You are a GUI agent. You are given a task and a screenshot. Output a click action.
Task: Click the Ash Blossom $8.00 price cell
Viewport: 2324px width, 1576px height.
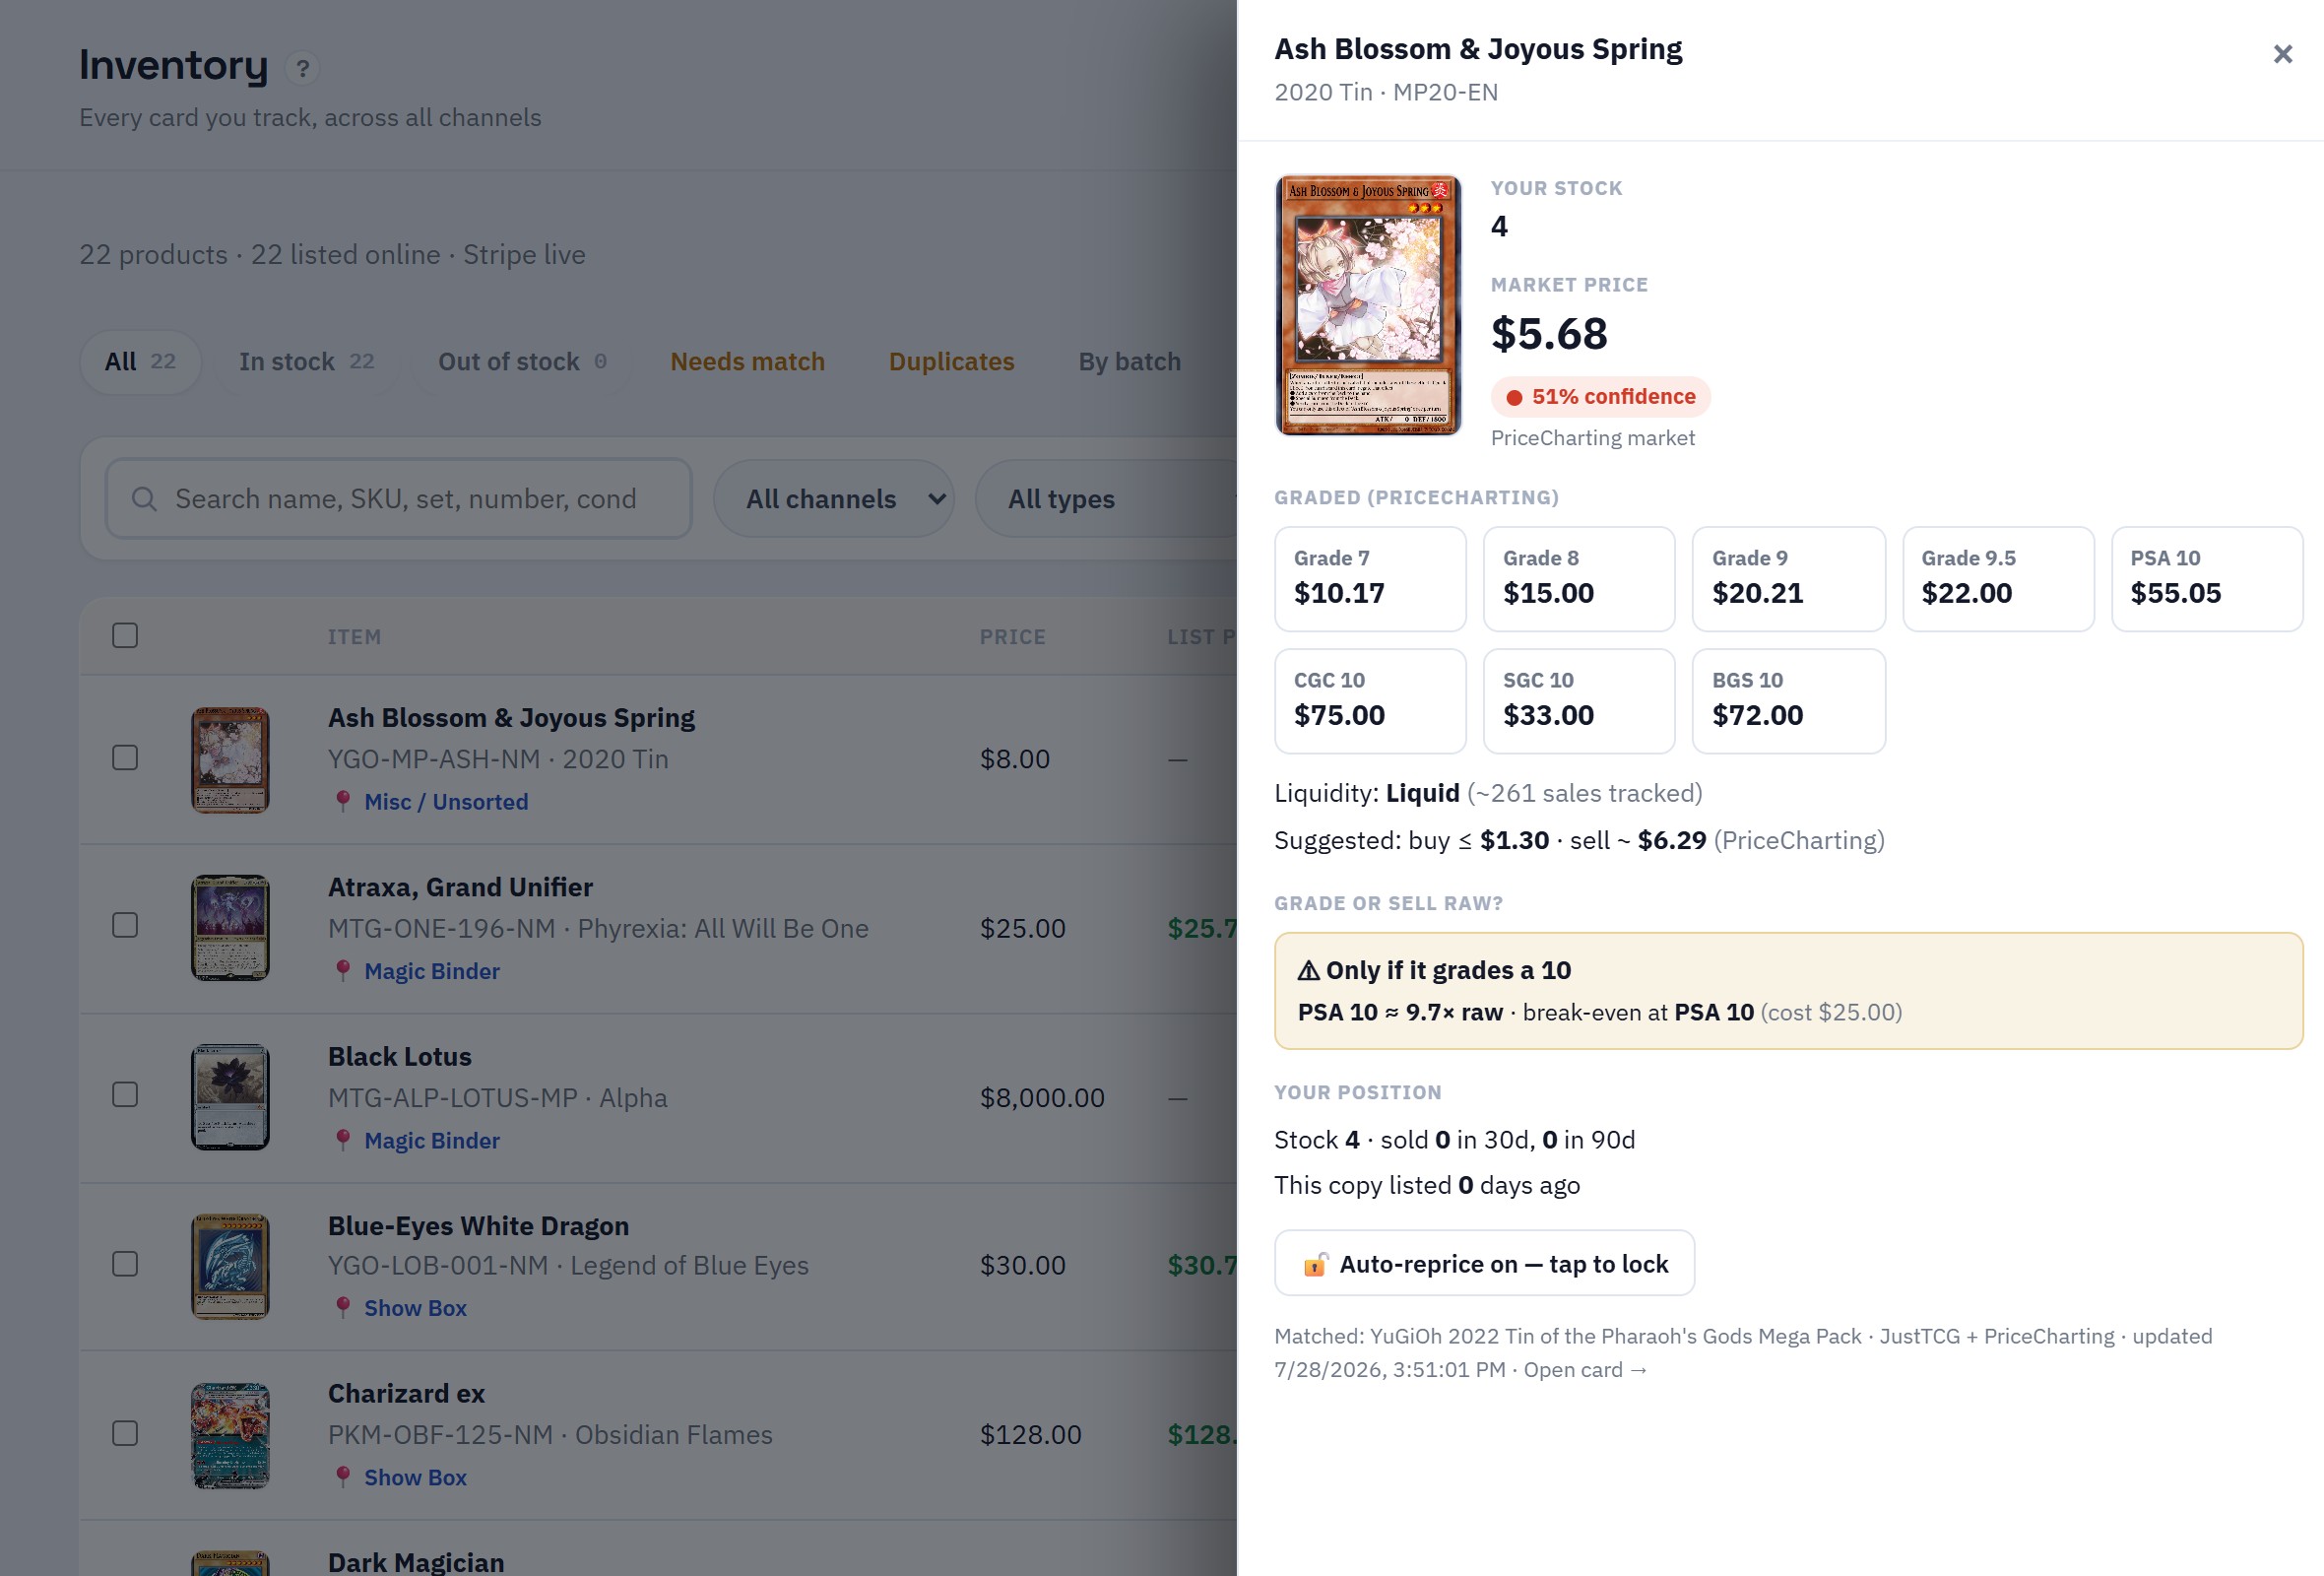point(1014,759)
